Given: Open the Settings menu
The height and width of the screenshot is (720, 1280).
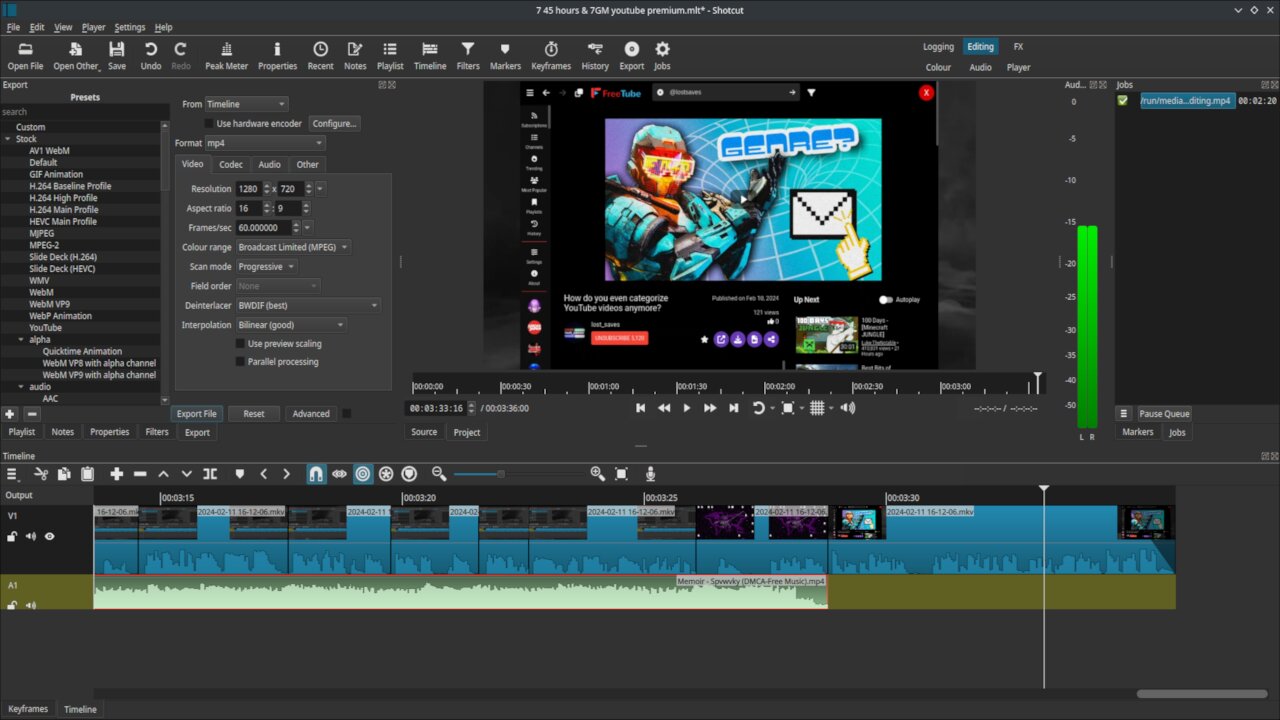Looking at the screenshot, I should point(129,27).
